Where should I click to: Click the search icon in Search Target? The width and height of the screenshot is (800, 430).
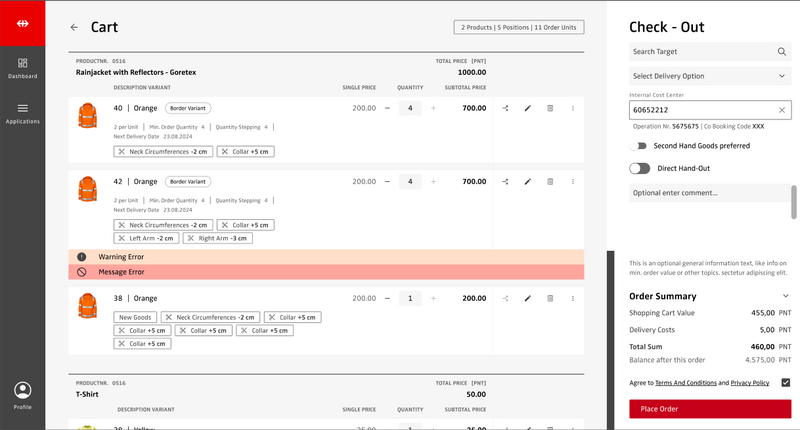(x=782, y=51)
